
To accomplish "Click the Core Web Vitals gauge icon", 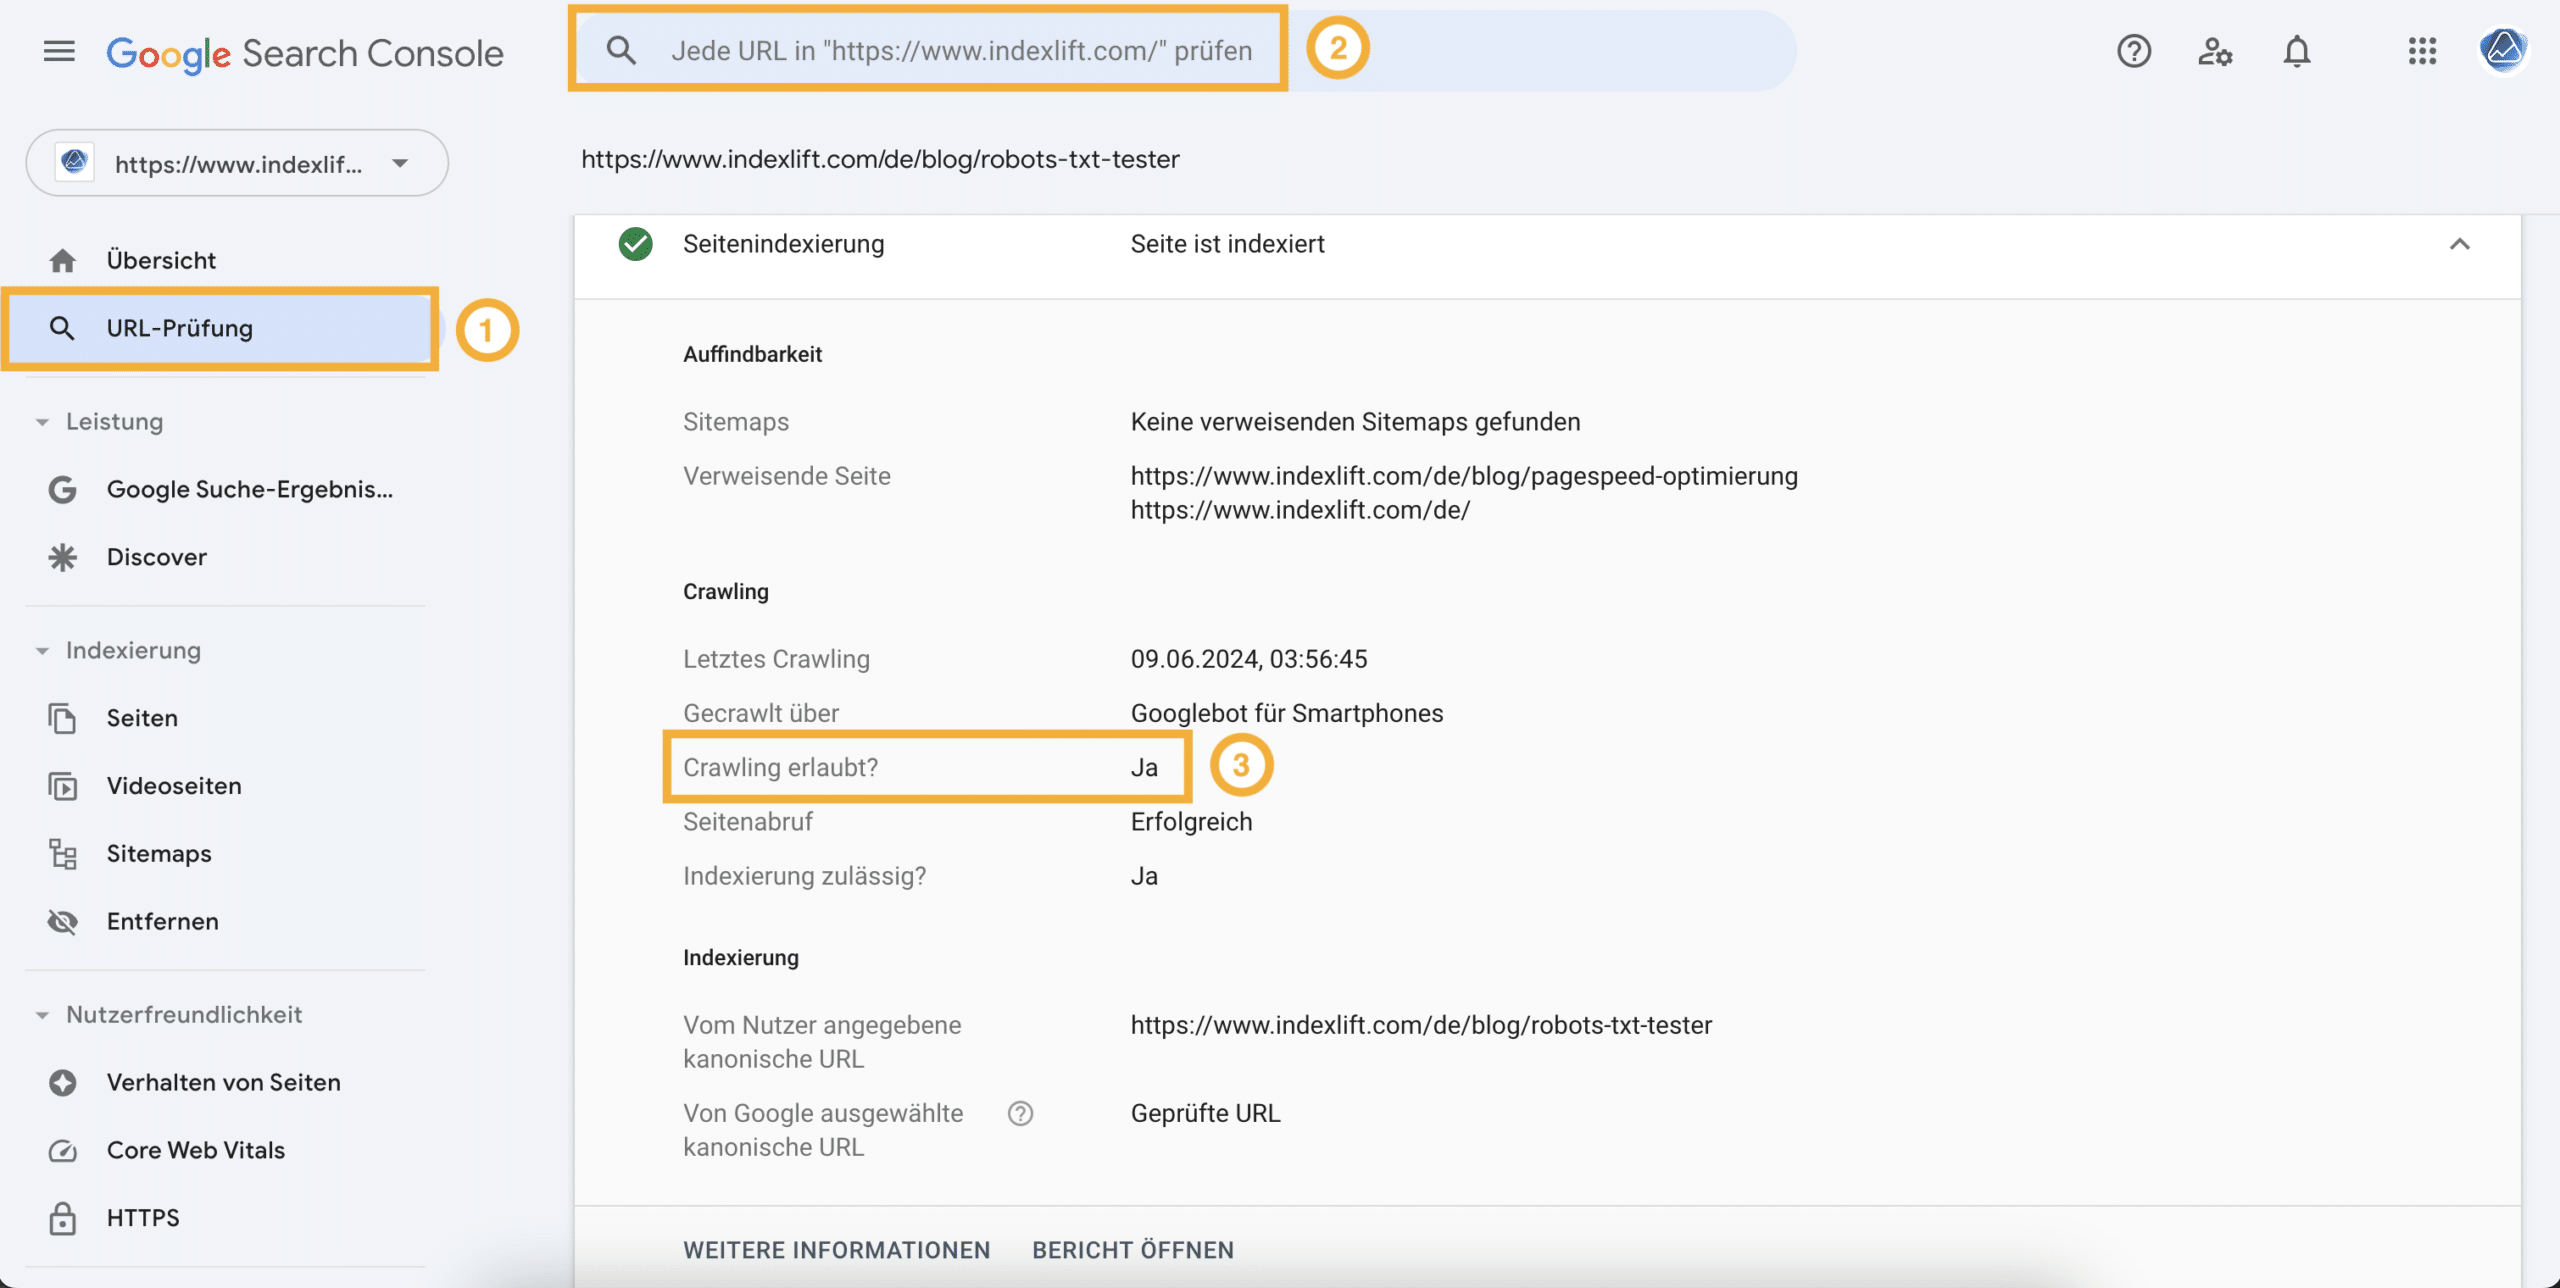I will [x=62, y=1151].
